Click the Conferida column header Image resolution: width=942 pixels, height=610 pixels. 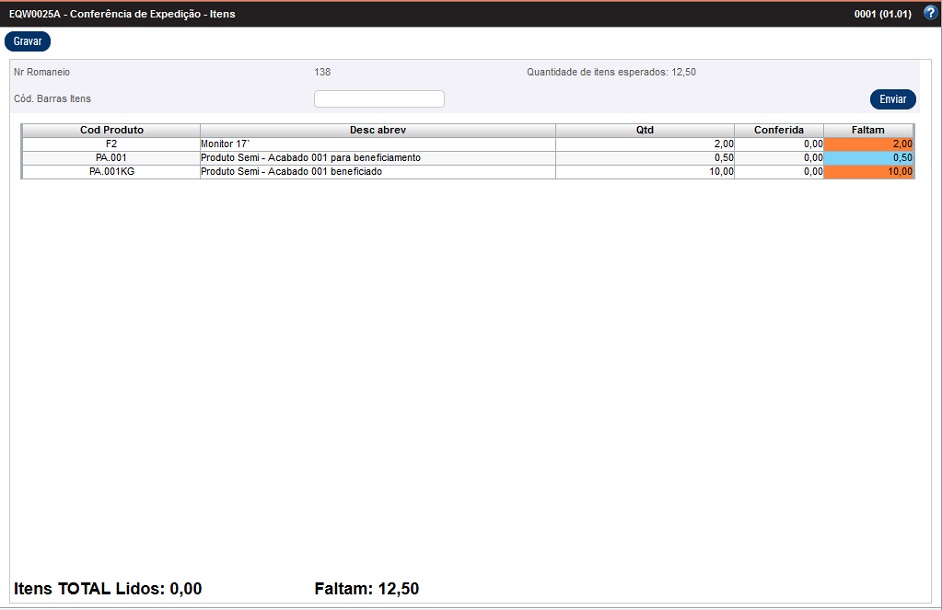(x=778, y=130)
